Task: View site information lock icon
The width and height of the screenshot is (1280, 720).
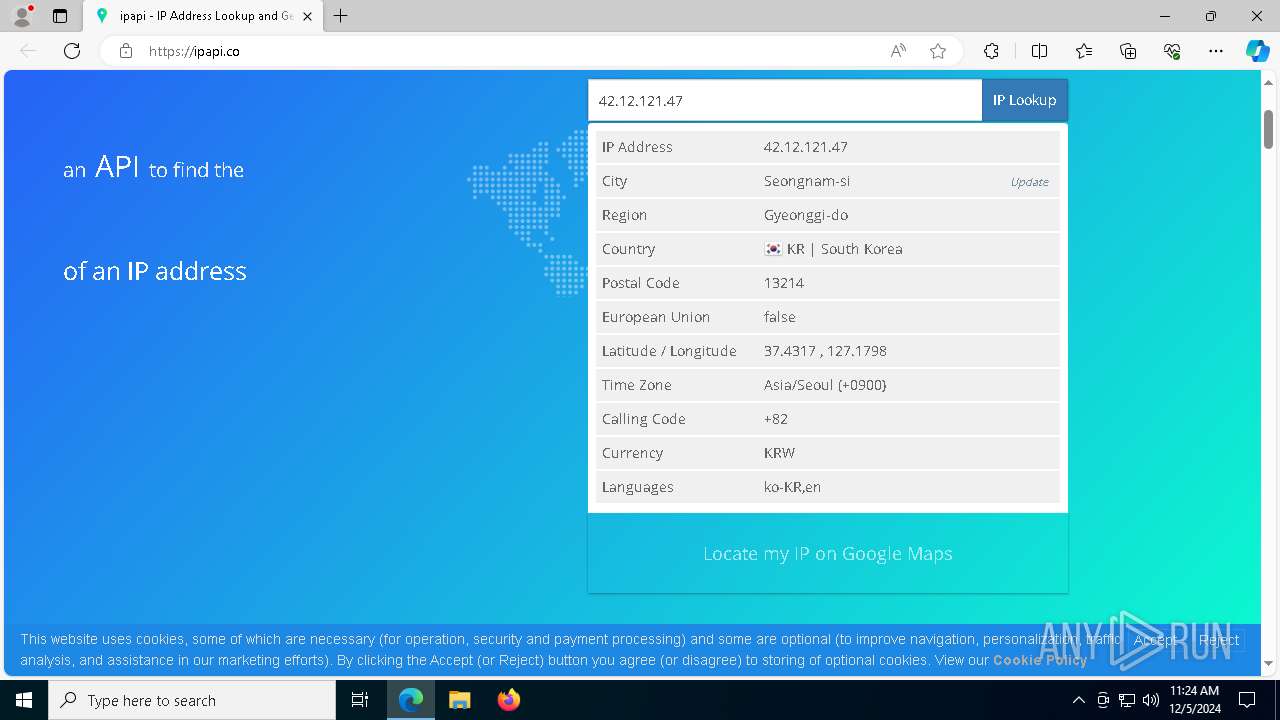Action: pos(126,51)
